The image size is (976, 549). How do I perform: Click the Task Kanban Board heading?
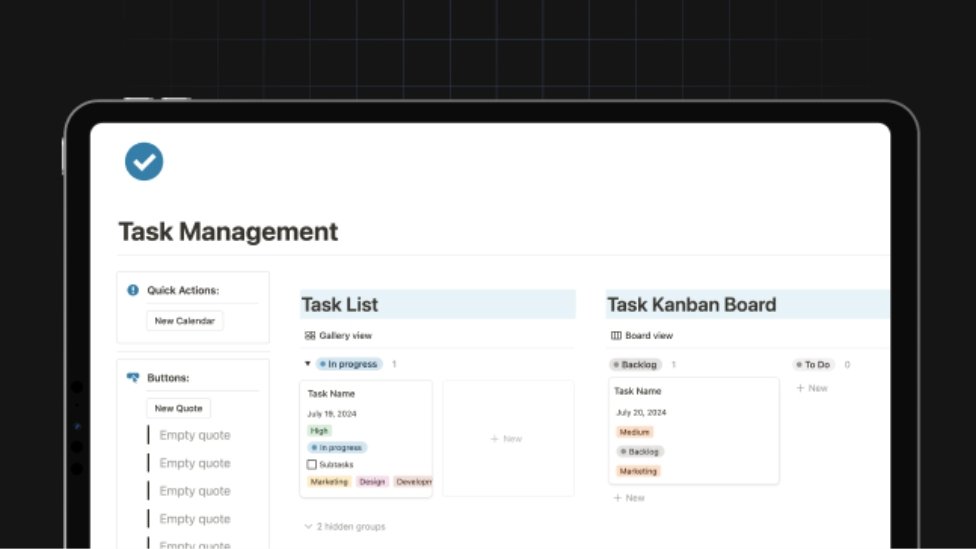692,304
